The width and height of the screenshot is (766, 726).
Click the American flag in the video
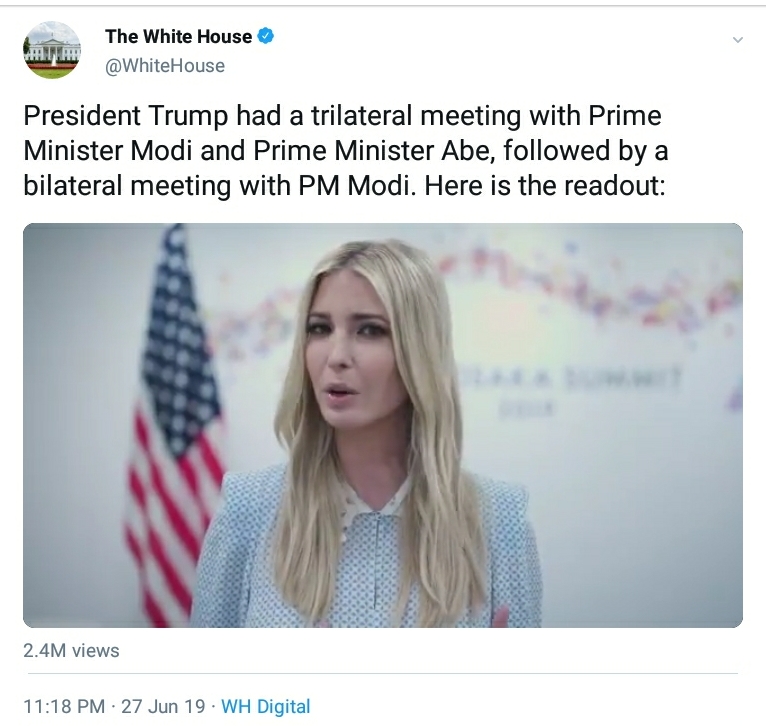coord(171,425)
